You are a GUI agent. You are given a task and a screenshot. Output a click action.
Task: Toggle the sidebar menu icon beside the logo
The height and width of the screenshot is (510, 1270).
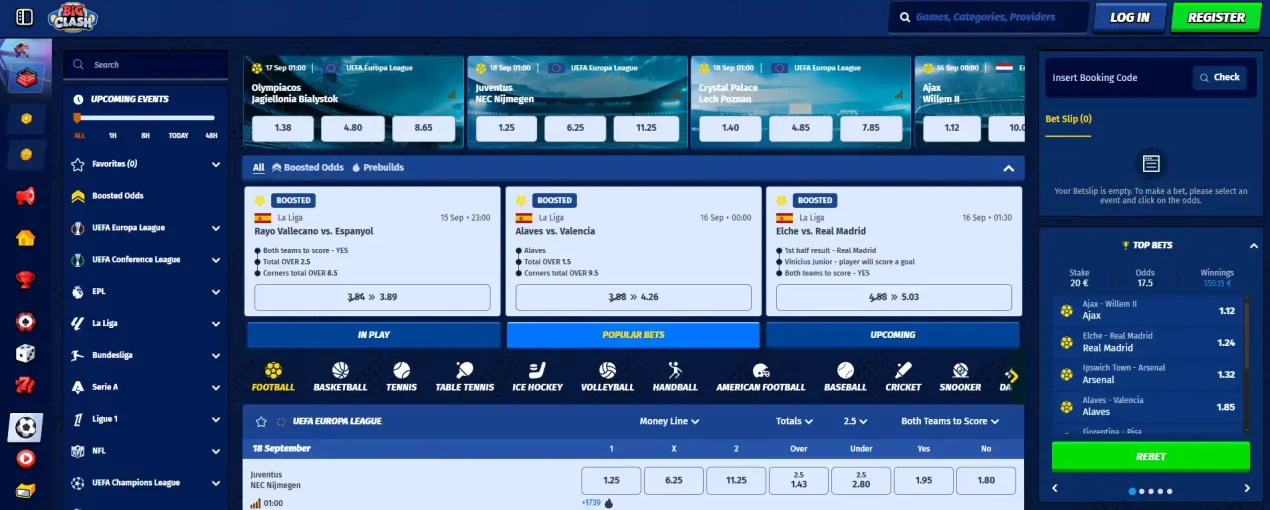coord(25,17)
